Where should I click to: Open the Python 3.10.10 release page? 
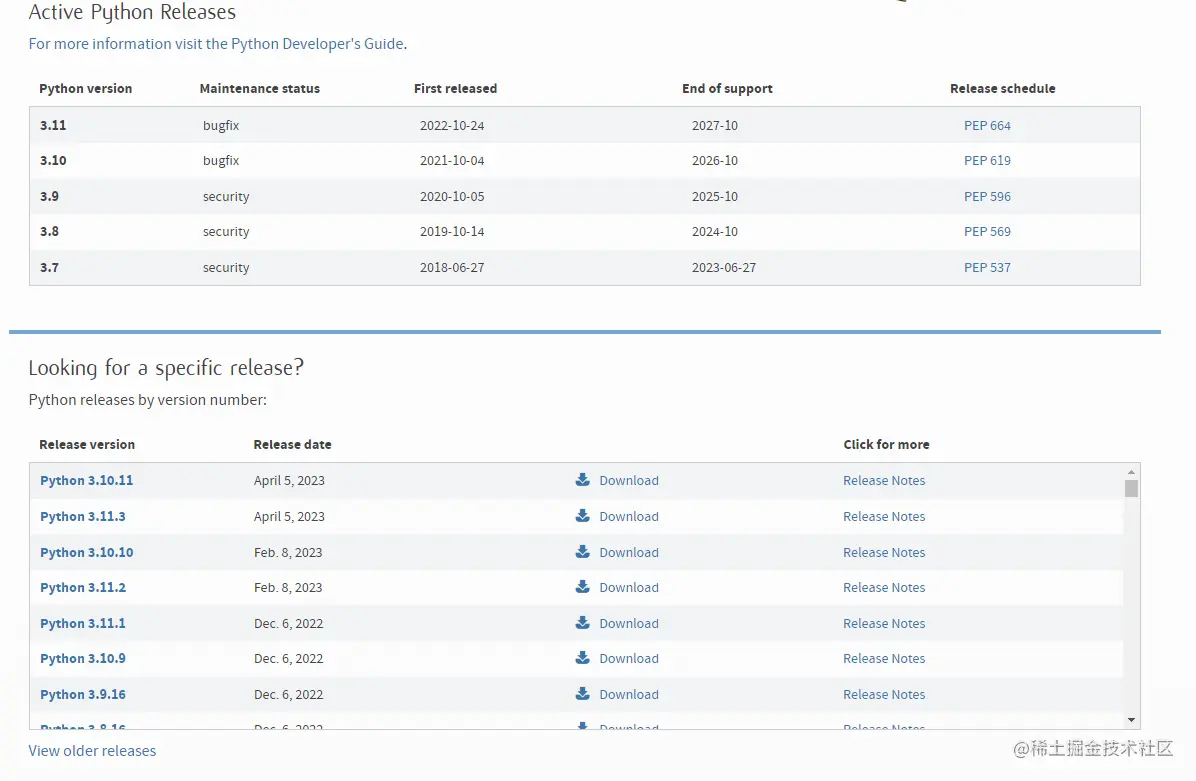(x=86, y=552)
